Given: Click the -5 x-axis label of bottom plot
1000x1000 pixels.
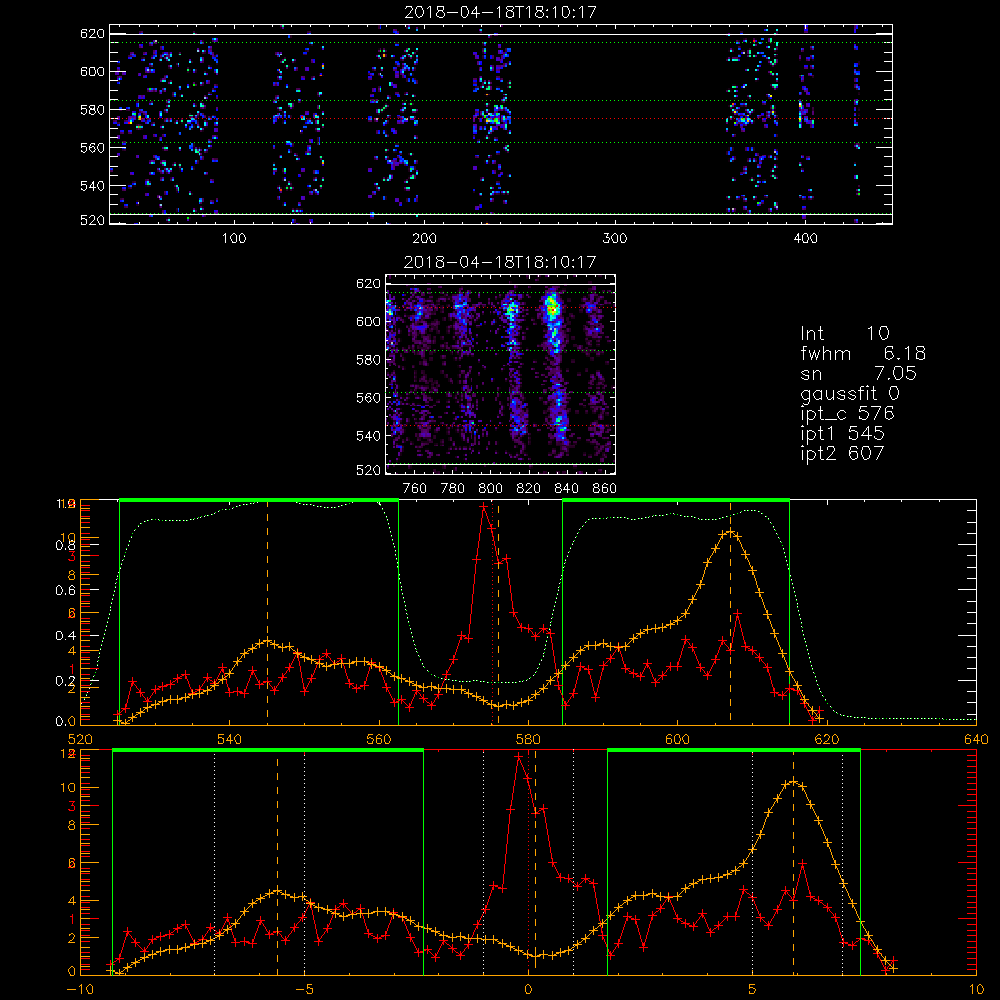Looking at the screenshot, I should (x=304, y=990).
